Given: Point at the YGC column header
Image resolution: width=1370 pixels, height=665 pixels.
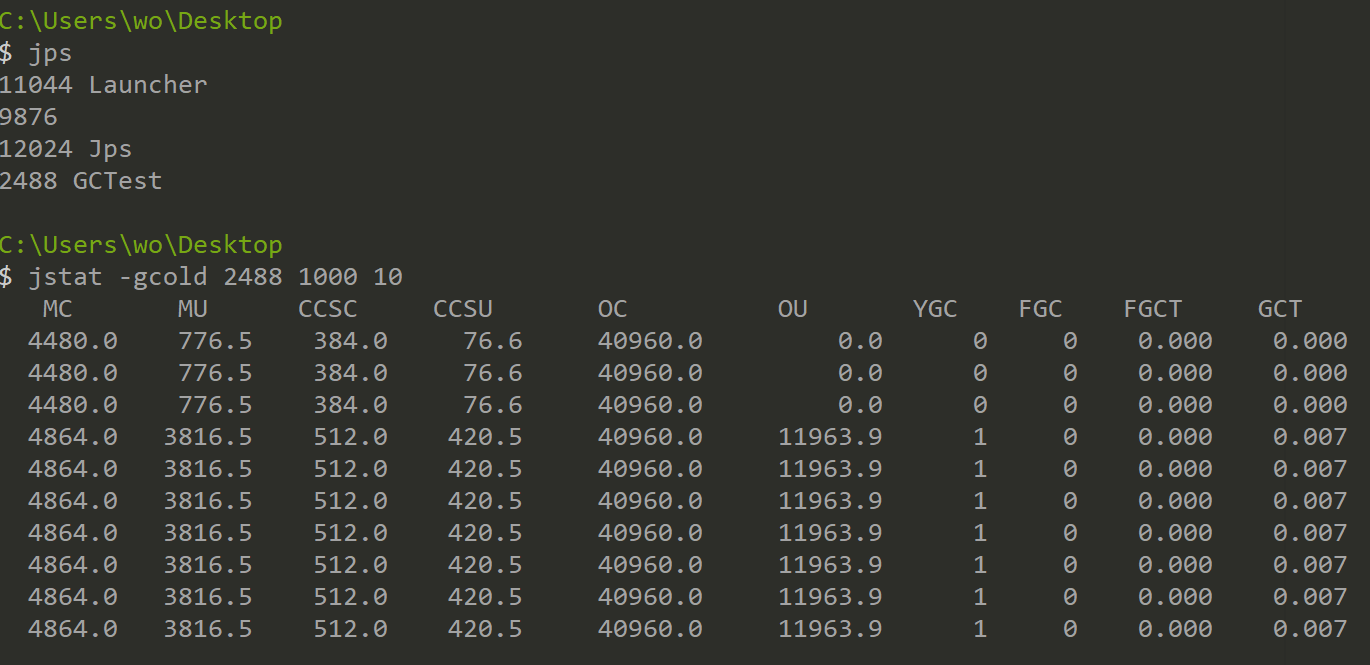Looking at the screenshot, I should coord(935,309).
